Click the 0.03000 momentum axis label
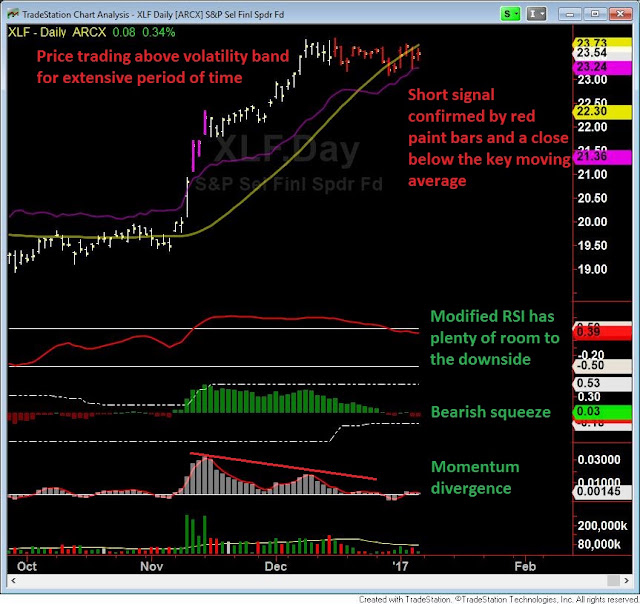The image size is (640, 604). 599,460
